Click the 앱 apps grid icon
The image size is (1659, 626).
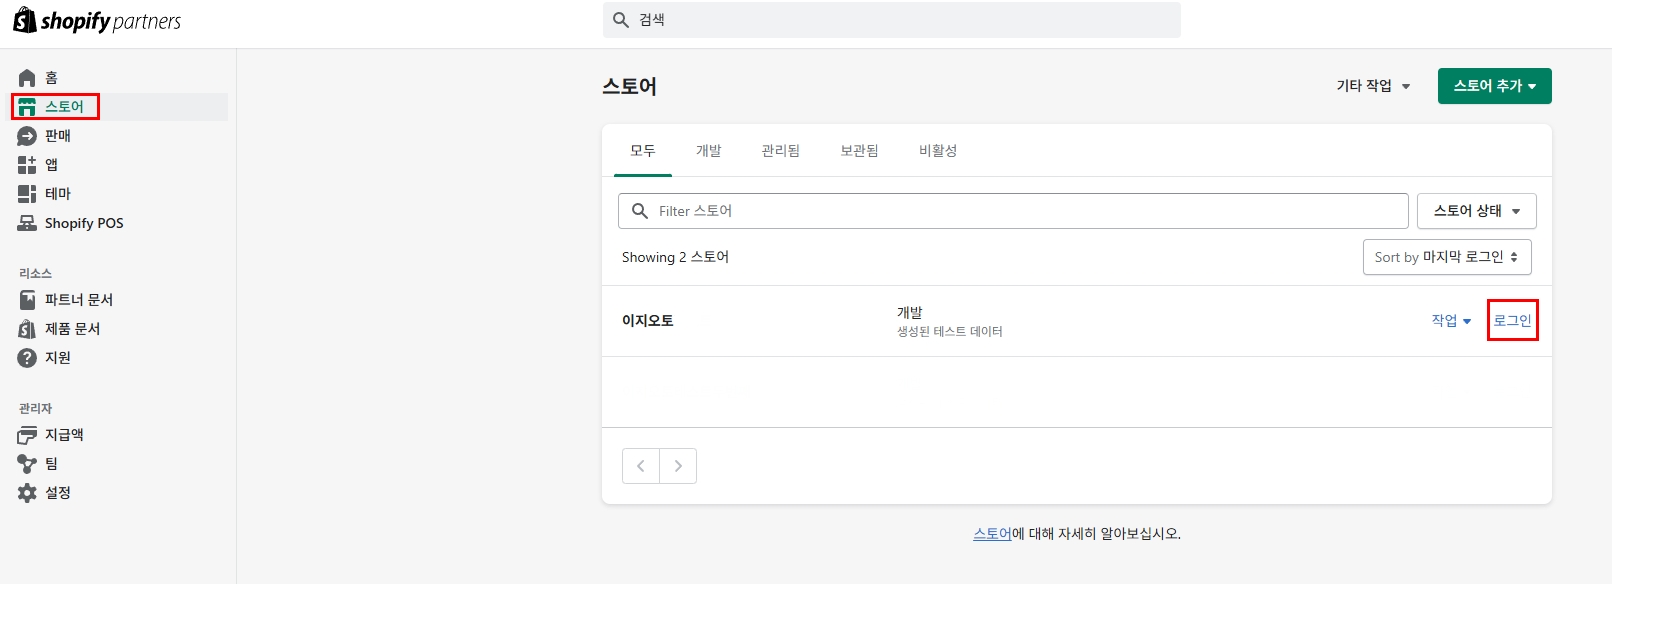tap(27, 165)
